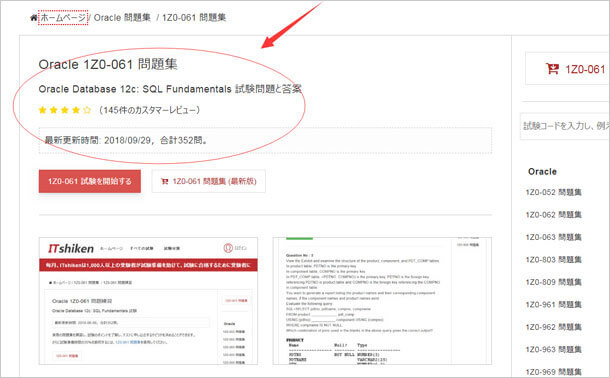The width and height of the screenshot is (610, 378).
Task: Open the ホームページ breadcrumb link
Action: 63,18
